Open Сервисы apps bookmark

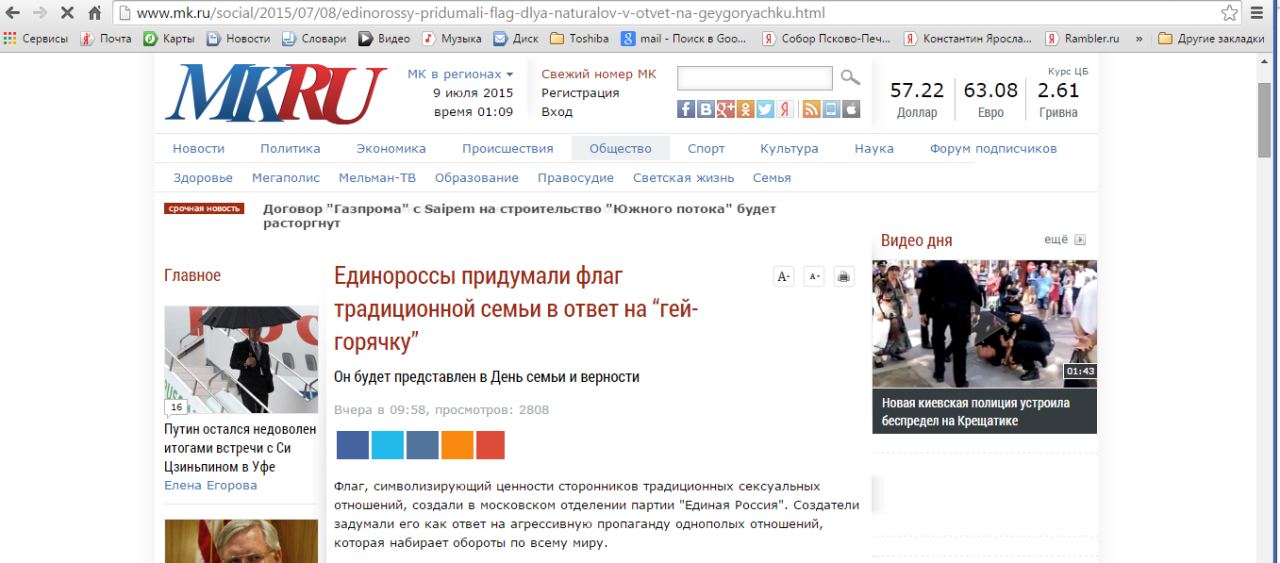(36, 39)
